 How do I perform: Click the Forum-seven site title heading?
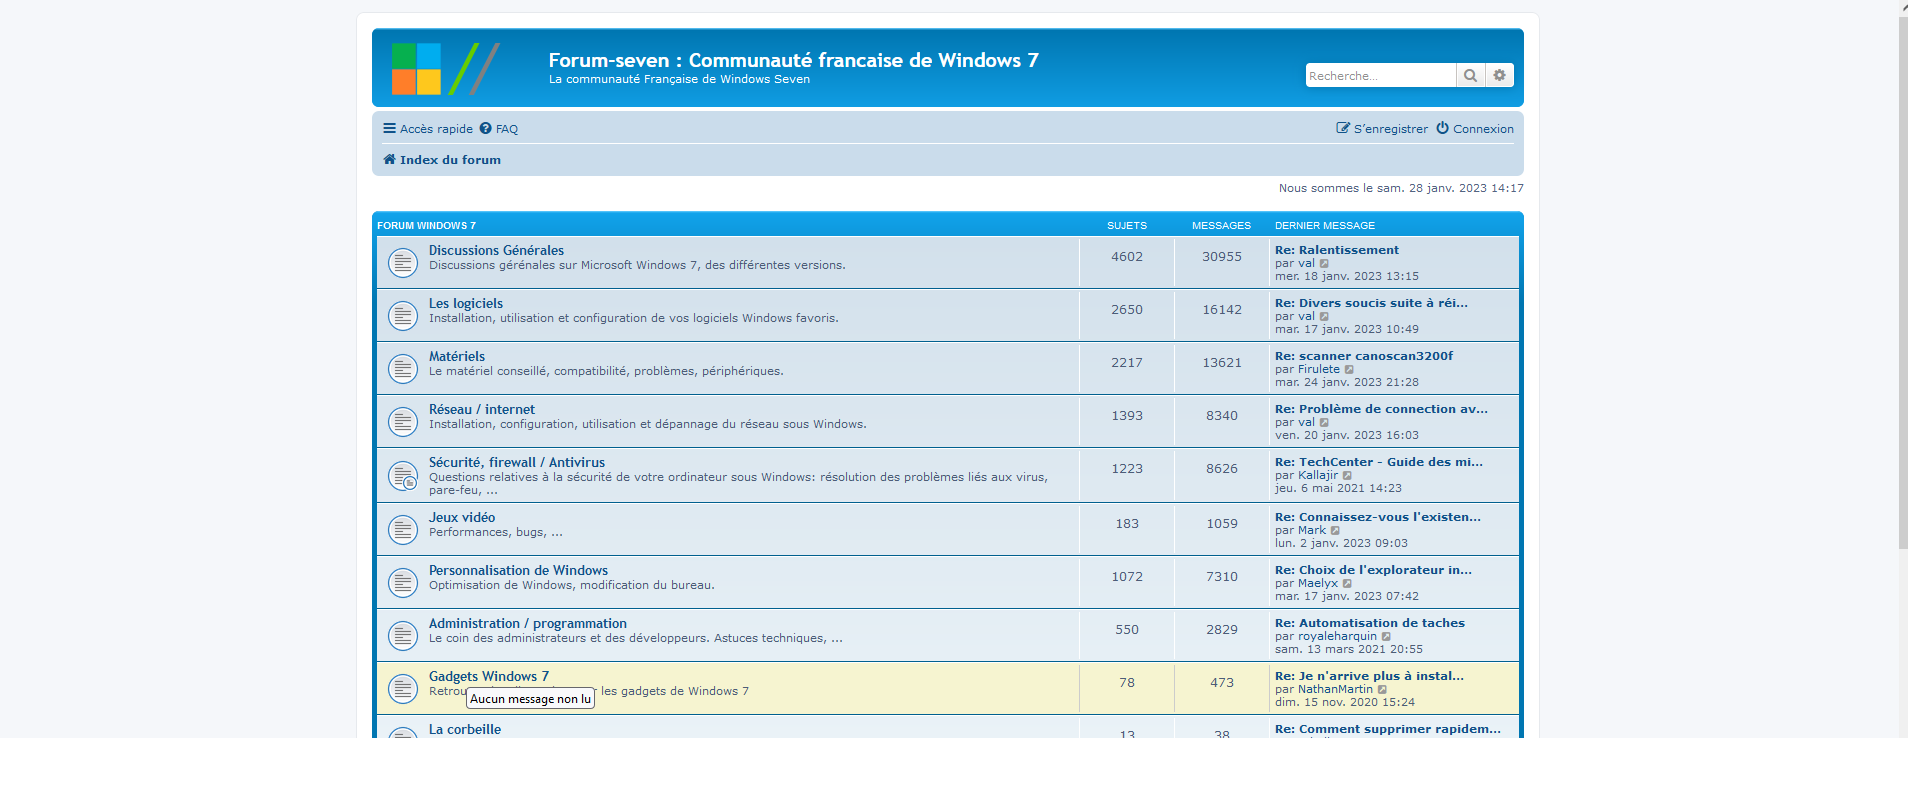(793, 60)
